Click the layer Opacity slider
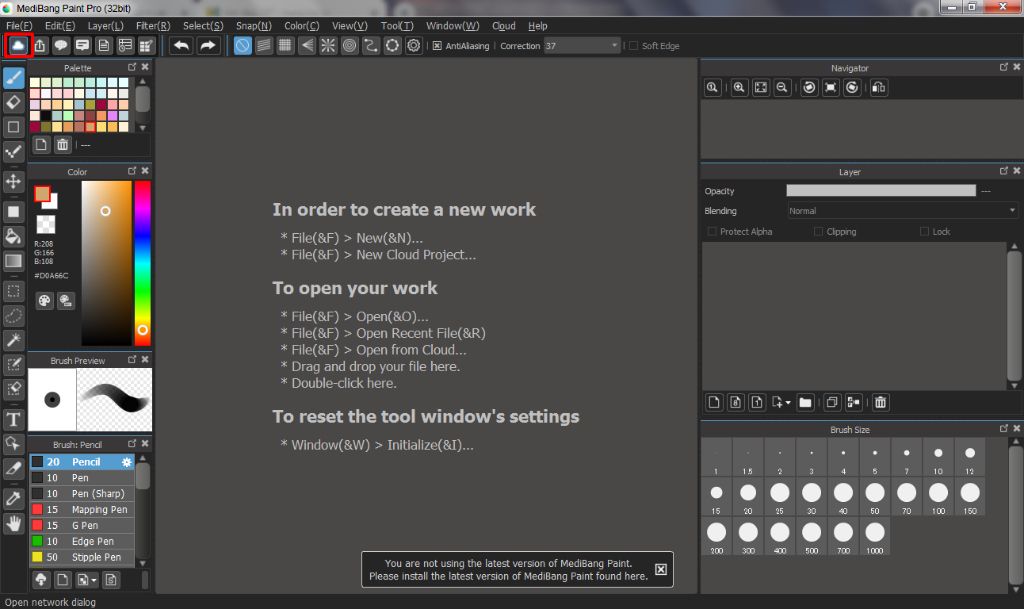The image size is (1024, 609). pyautogui.click(x=880, y=191)
